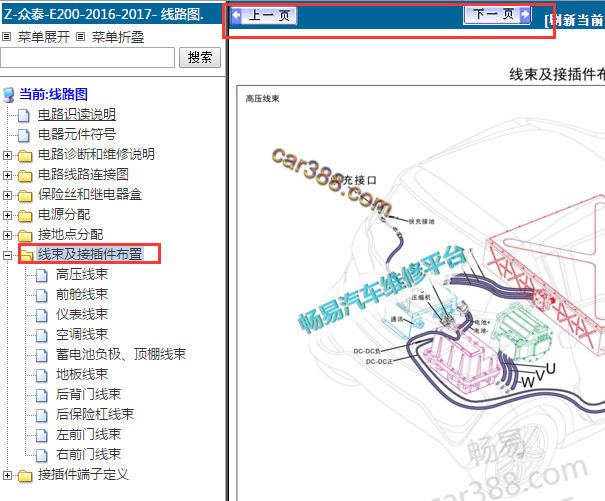The image size is (605, 501).
Task: Open the 右前门线束 page
Action: pyautogui.click(x=88, y=454)
